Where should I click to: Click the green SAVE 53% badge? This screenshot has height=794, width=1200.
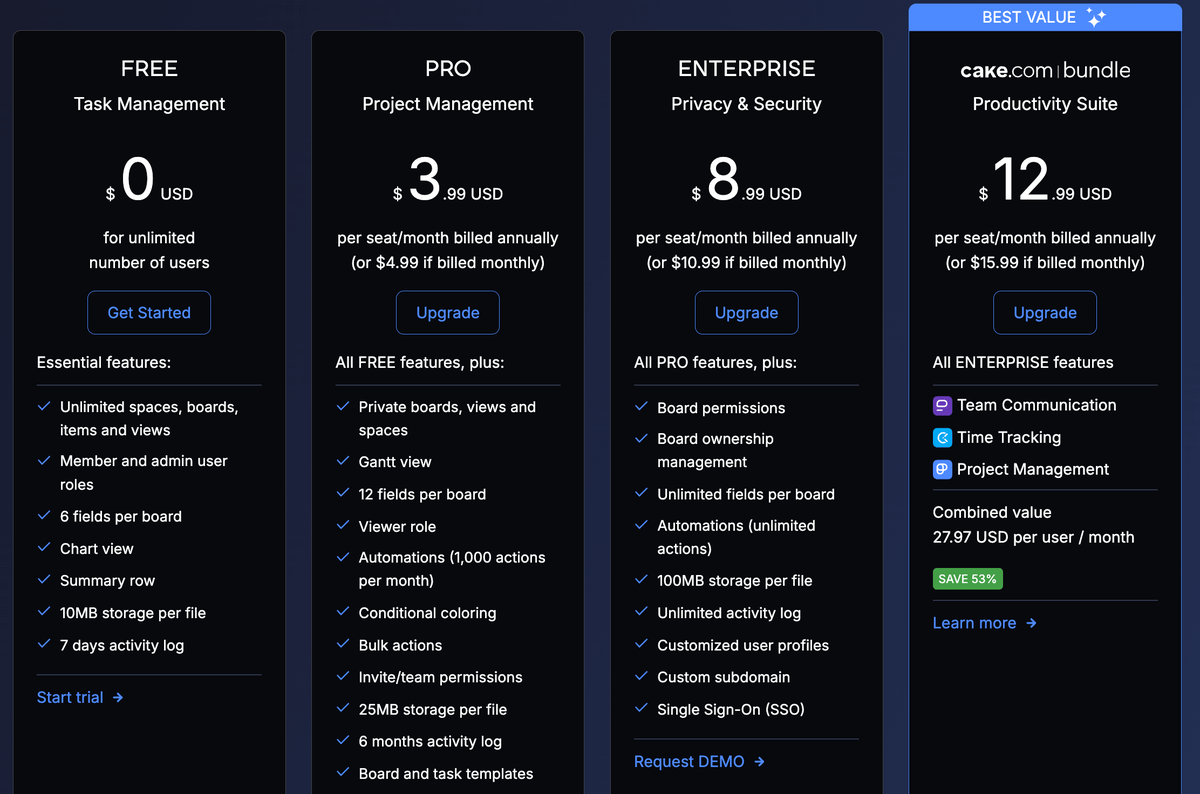tap(968, 579)
